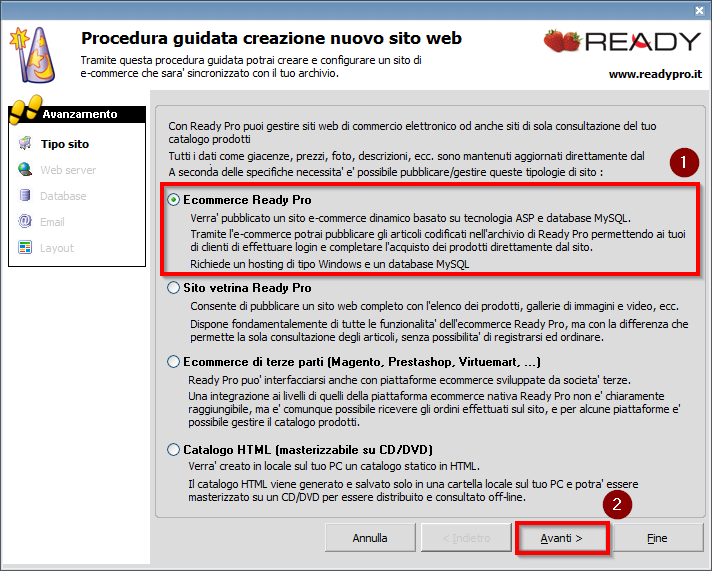Open the www.readypro.it link
Image resolution: width=712 pixels, height=571 pixels.
tap(655, 74)
